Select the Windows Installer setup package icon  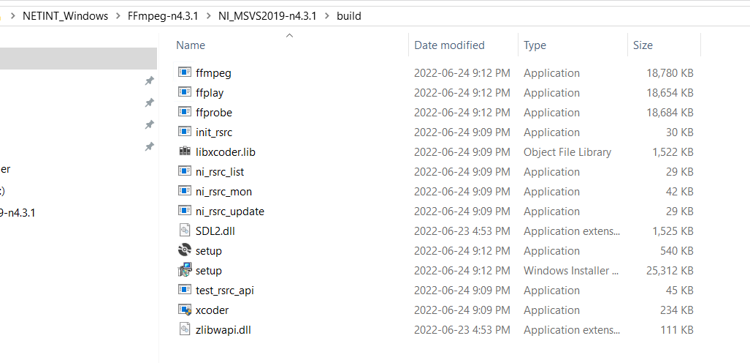coord(185,270)
